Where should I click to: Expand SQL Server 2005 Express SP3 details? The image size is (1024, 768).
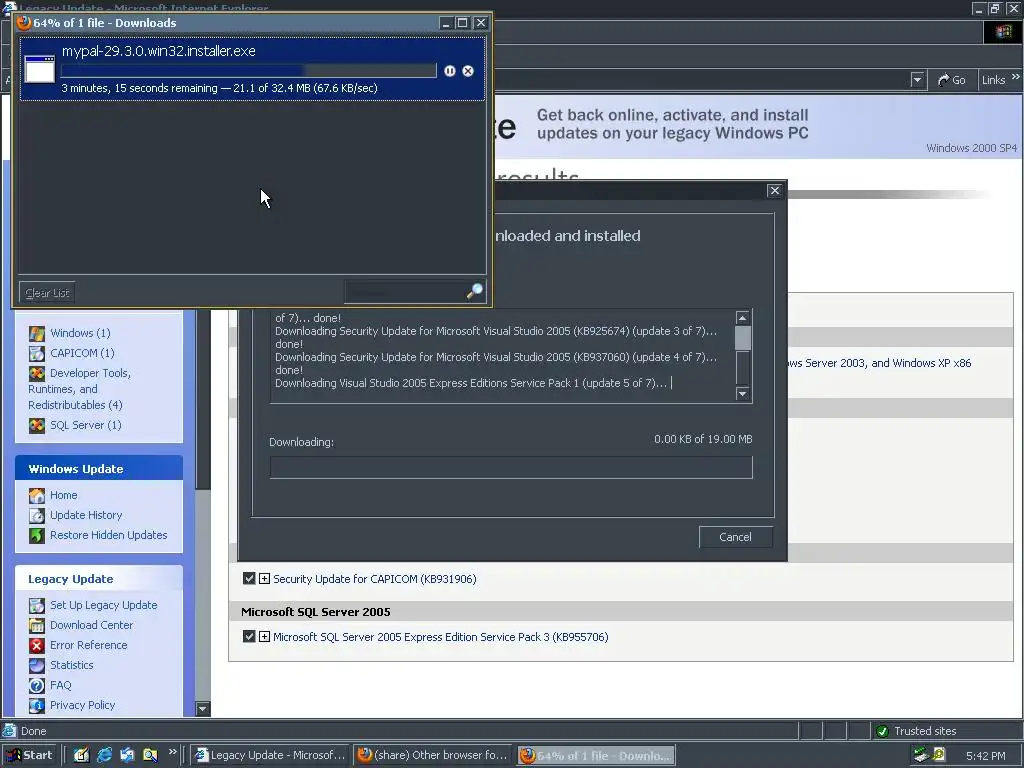click(x=264, y=637)
